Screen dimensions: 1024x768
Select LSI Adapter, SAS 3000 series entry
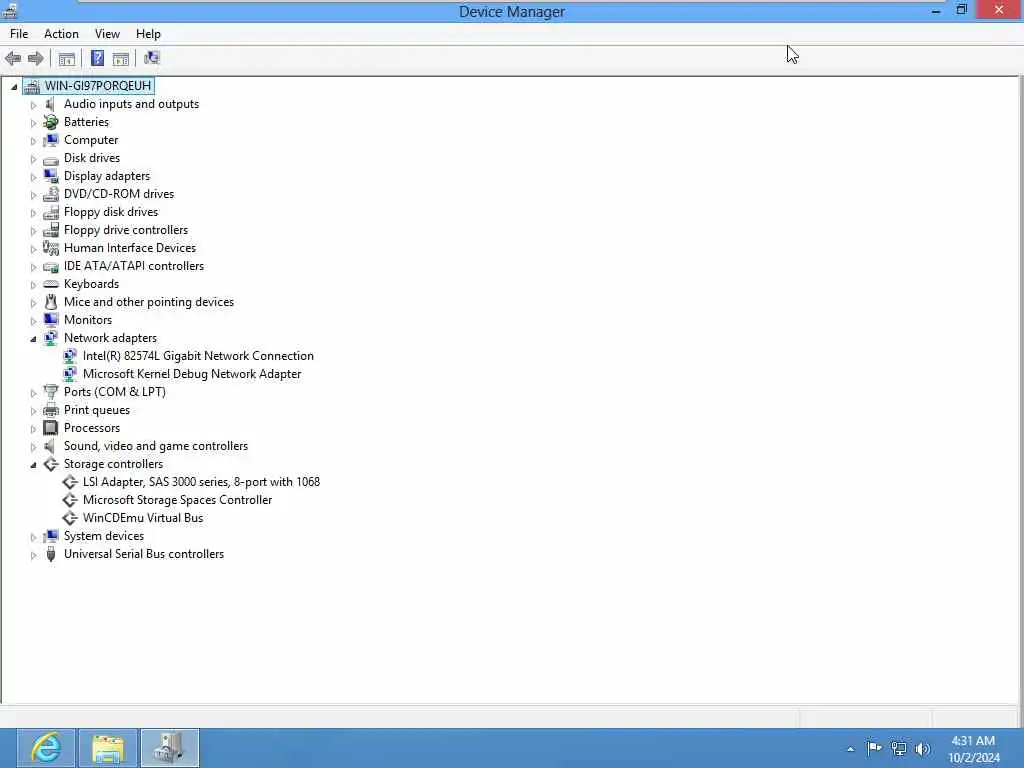[x=201, y=482]
